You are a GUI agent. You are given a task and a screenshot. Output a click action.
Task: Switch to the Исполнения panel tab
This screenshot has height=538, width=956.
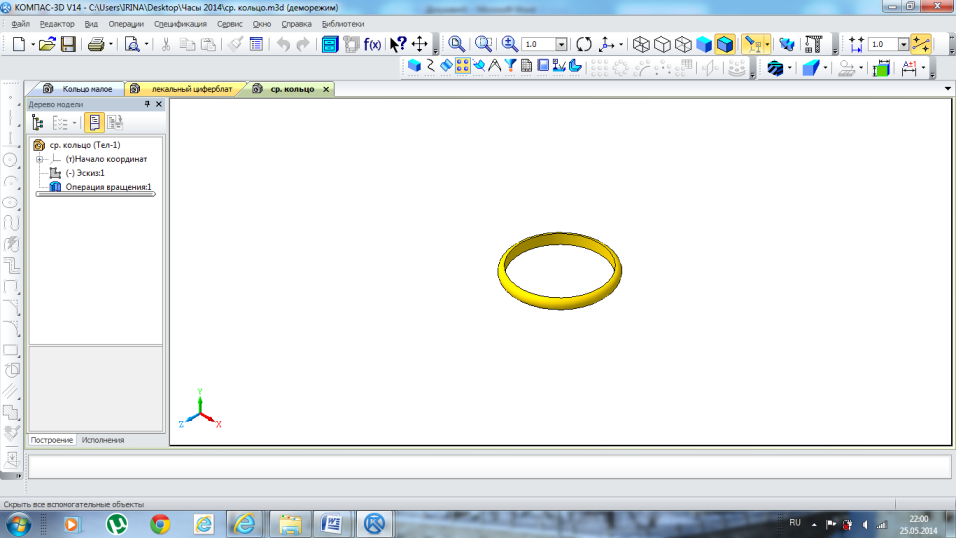[x=103, y=440]
